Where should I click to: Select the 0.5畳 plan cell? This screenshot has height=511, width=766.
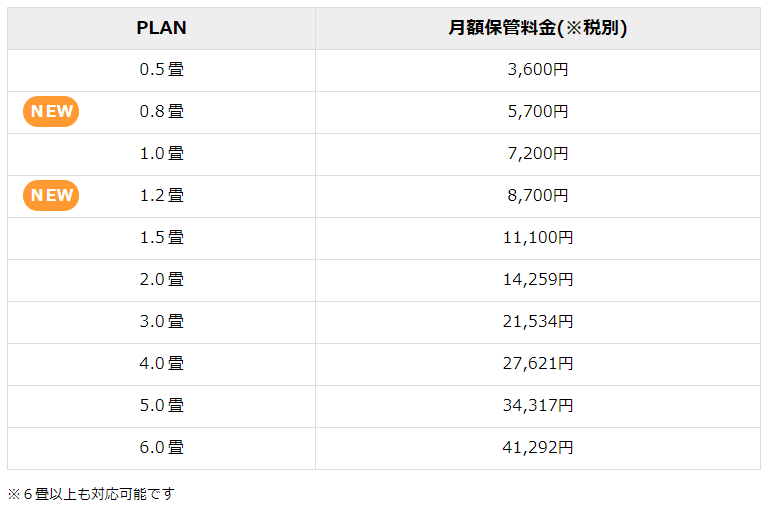(161, 70)
